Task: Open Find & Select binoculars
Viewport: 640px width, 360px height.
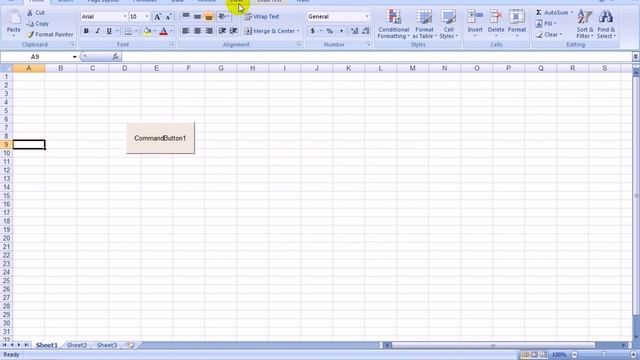Action: 606,24
